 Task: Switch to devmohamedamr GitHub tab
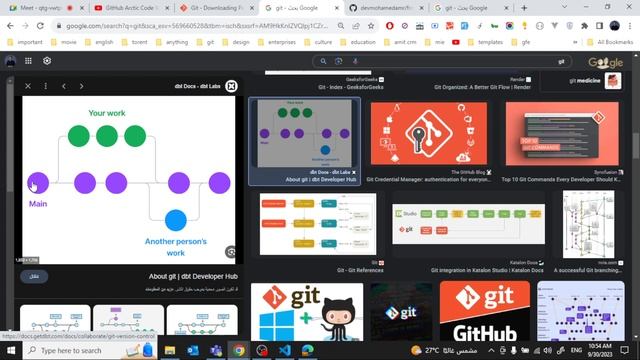(386, 8)
